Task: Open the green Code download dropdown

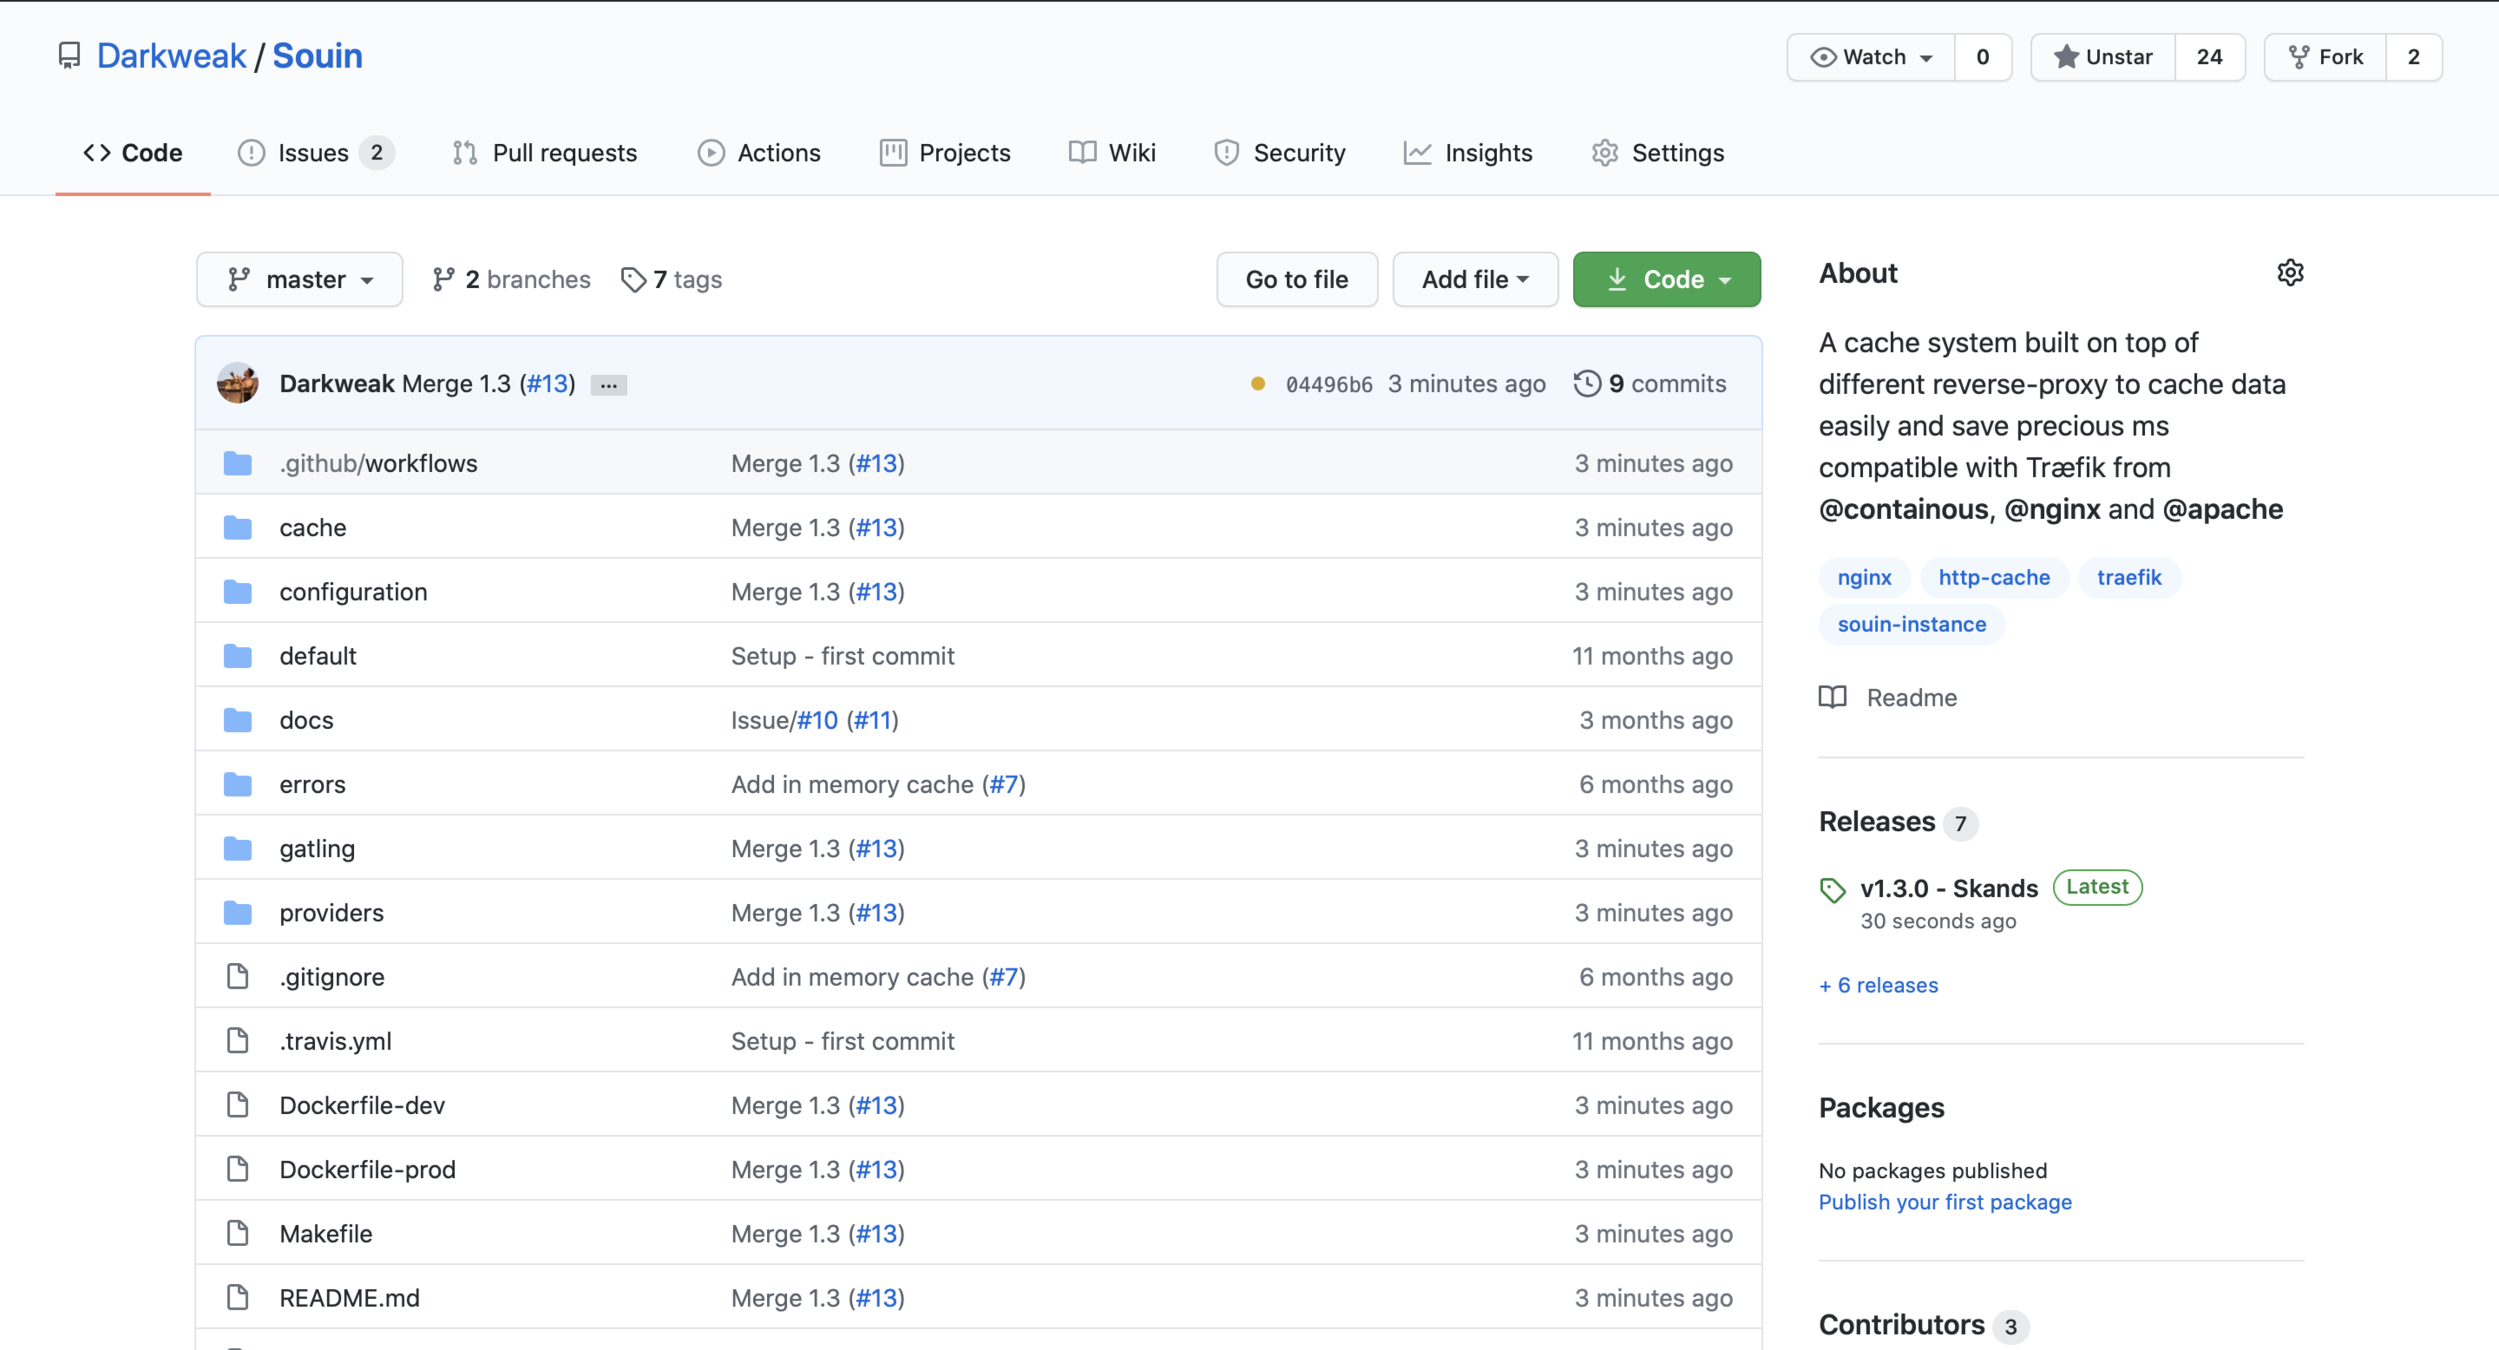Action: point(1666,279)
